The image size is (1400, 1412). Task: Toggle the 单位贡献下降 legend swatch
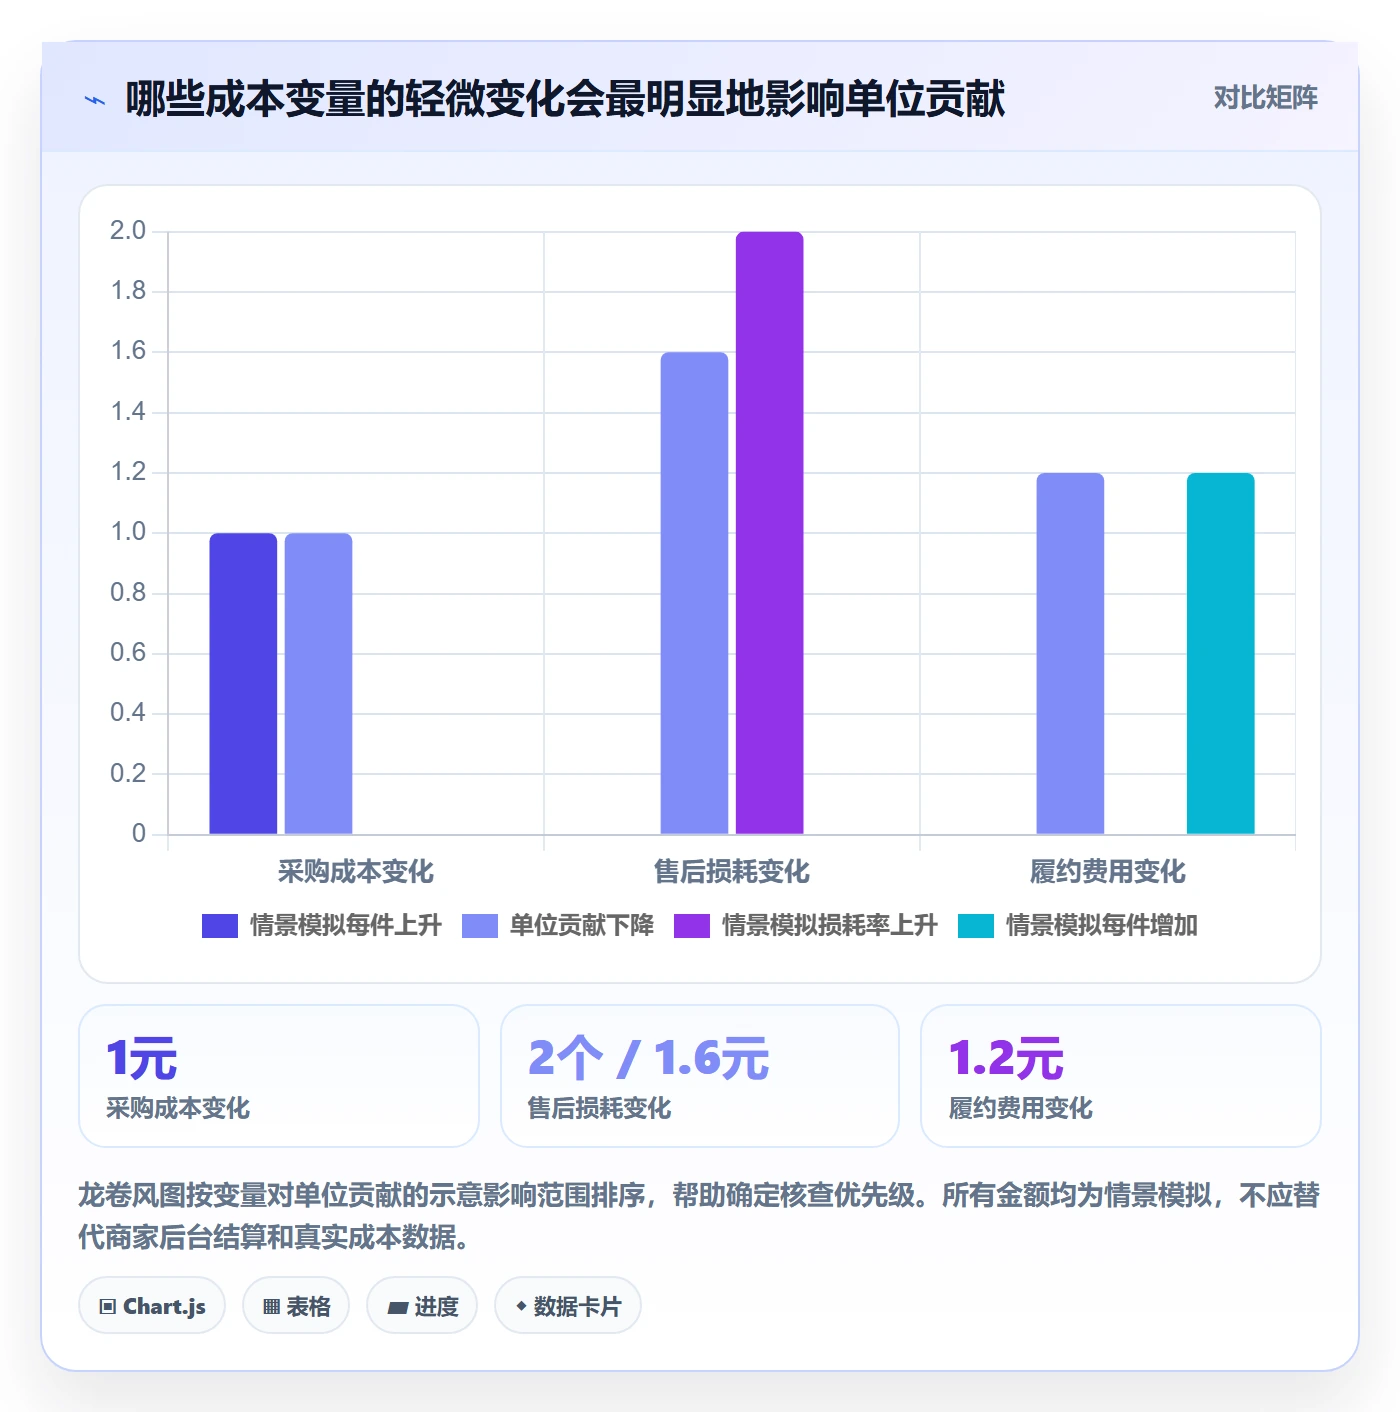[x=480, y=926]
